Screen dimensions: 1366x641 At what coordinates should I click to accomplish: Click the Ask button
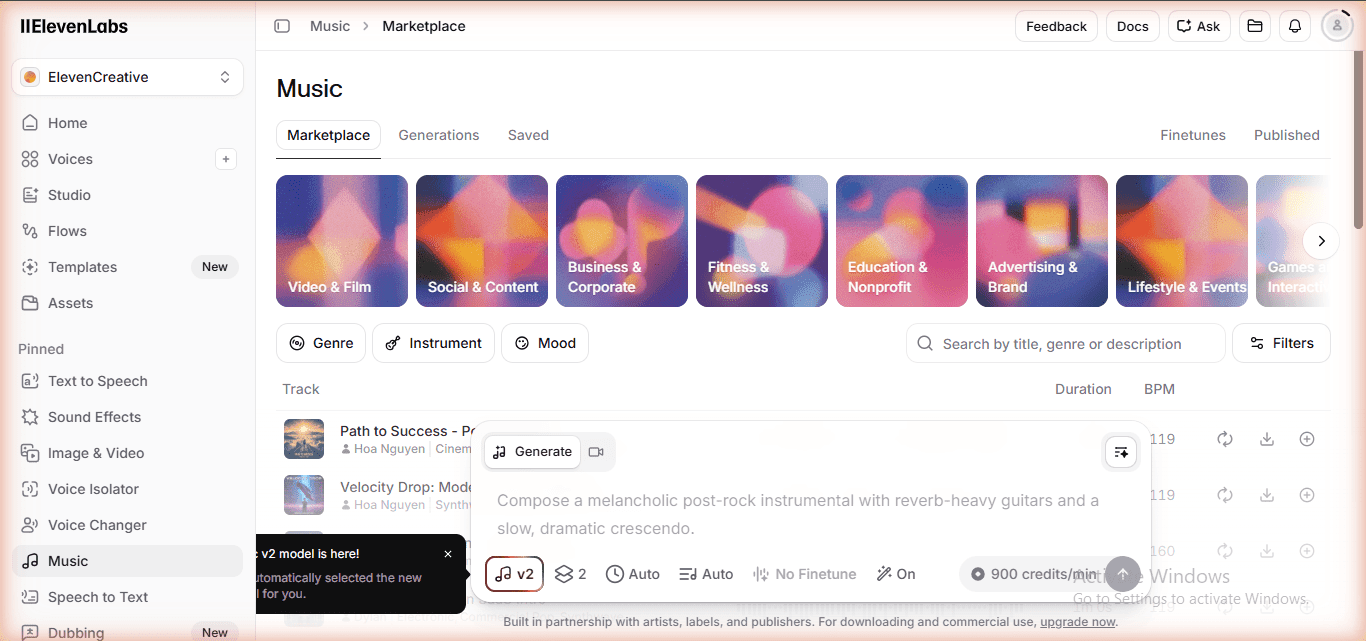click(x=1199, y=26)
